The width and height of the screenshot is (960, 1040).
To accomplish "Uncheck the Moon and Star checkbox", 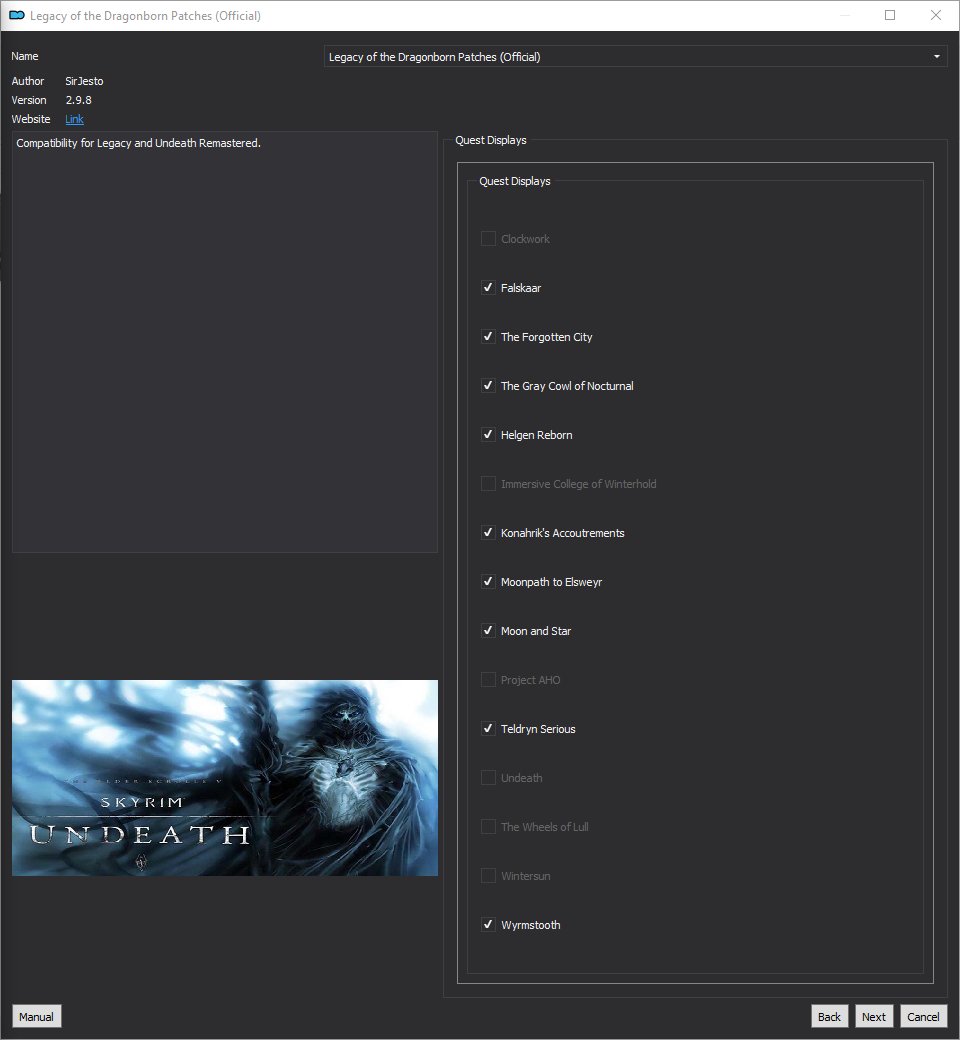I will (x=488, y=631).
